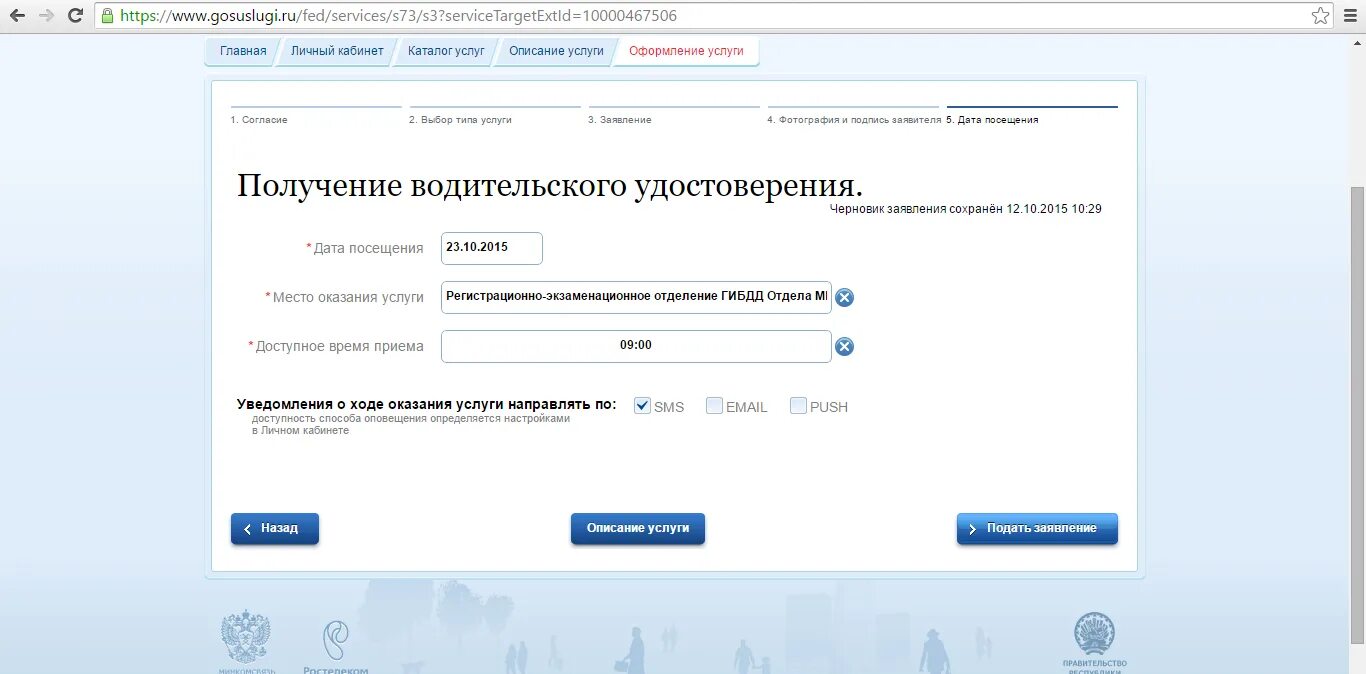This screenshot has width=1366, height=674.
Task: Select the Оформление услуги tab
Action: click(685, 50)
